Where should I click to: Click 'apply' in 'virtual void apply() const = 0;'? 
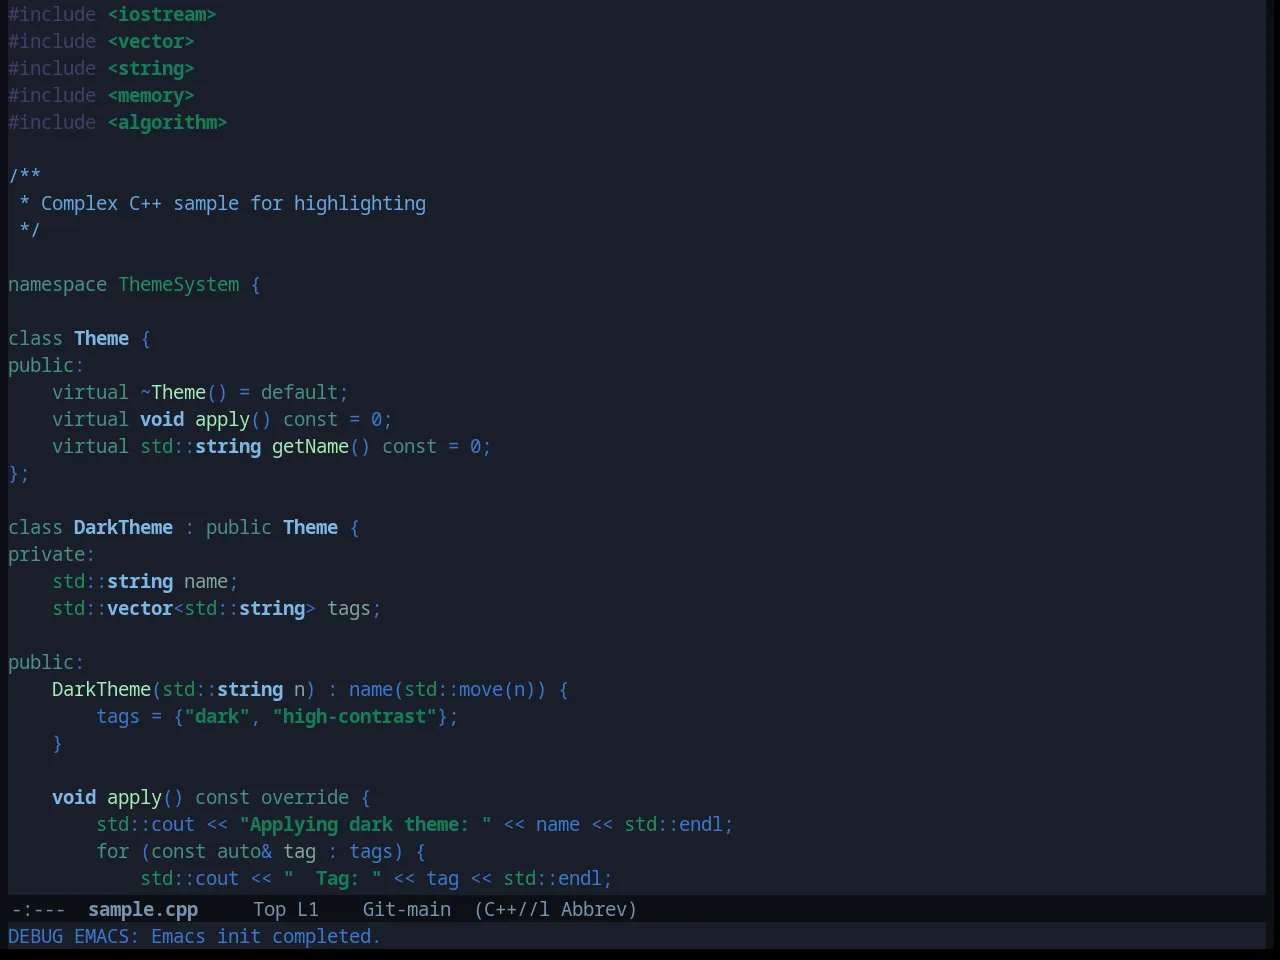[x=222, y=419]
